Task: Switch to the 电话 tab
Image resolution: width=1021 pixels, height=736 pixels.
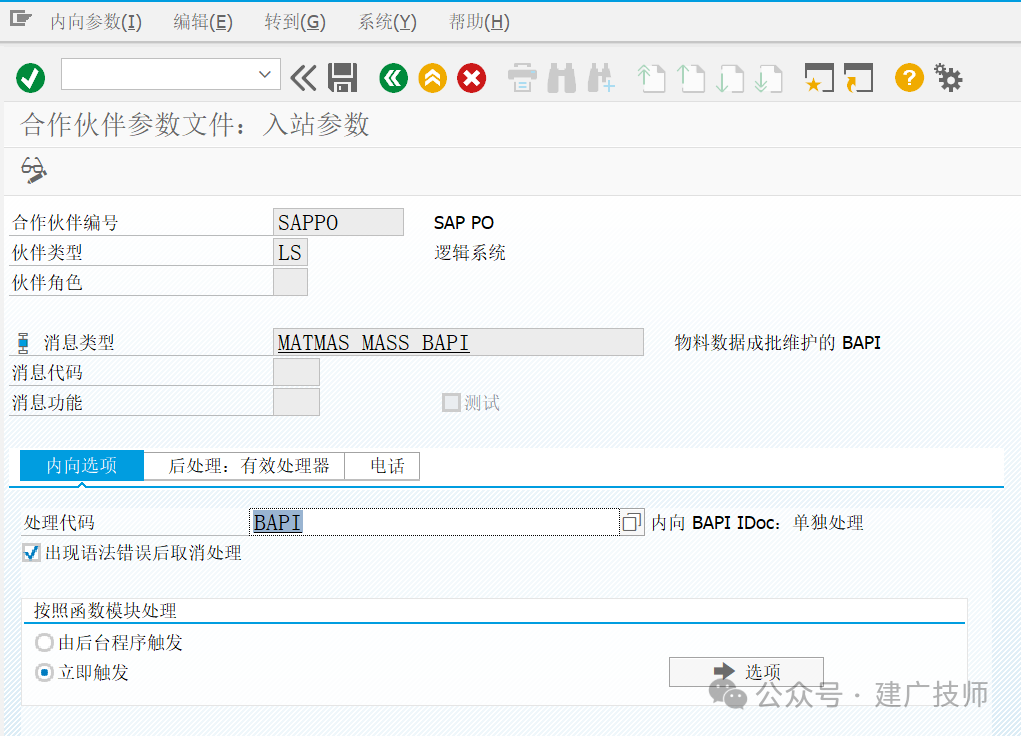Action: click(x=383, y=466)
